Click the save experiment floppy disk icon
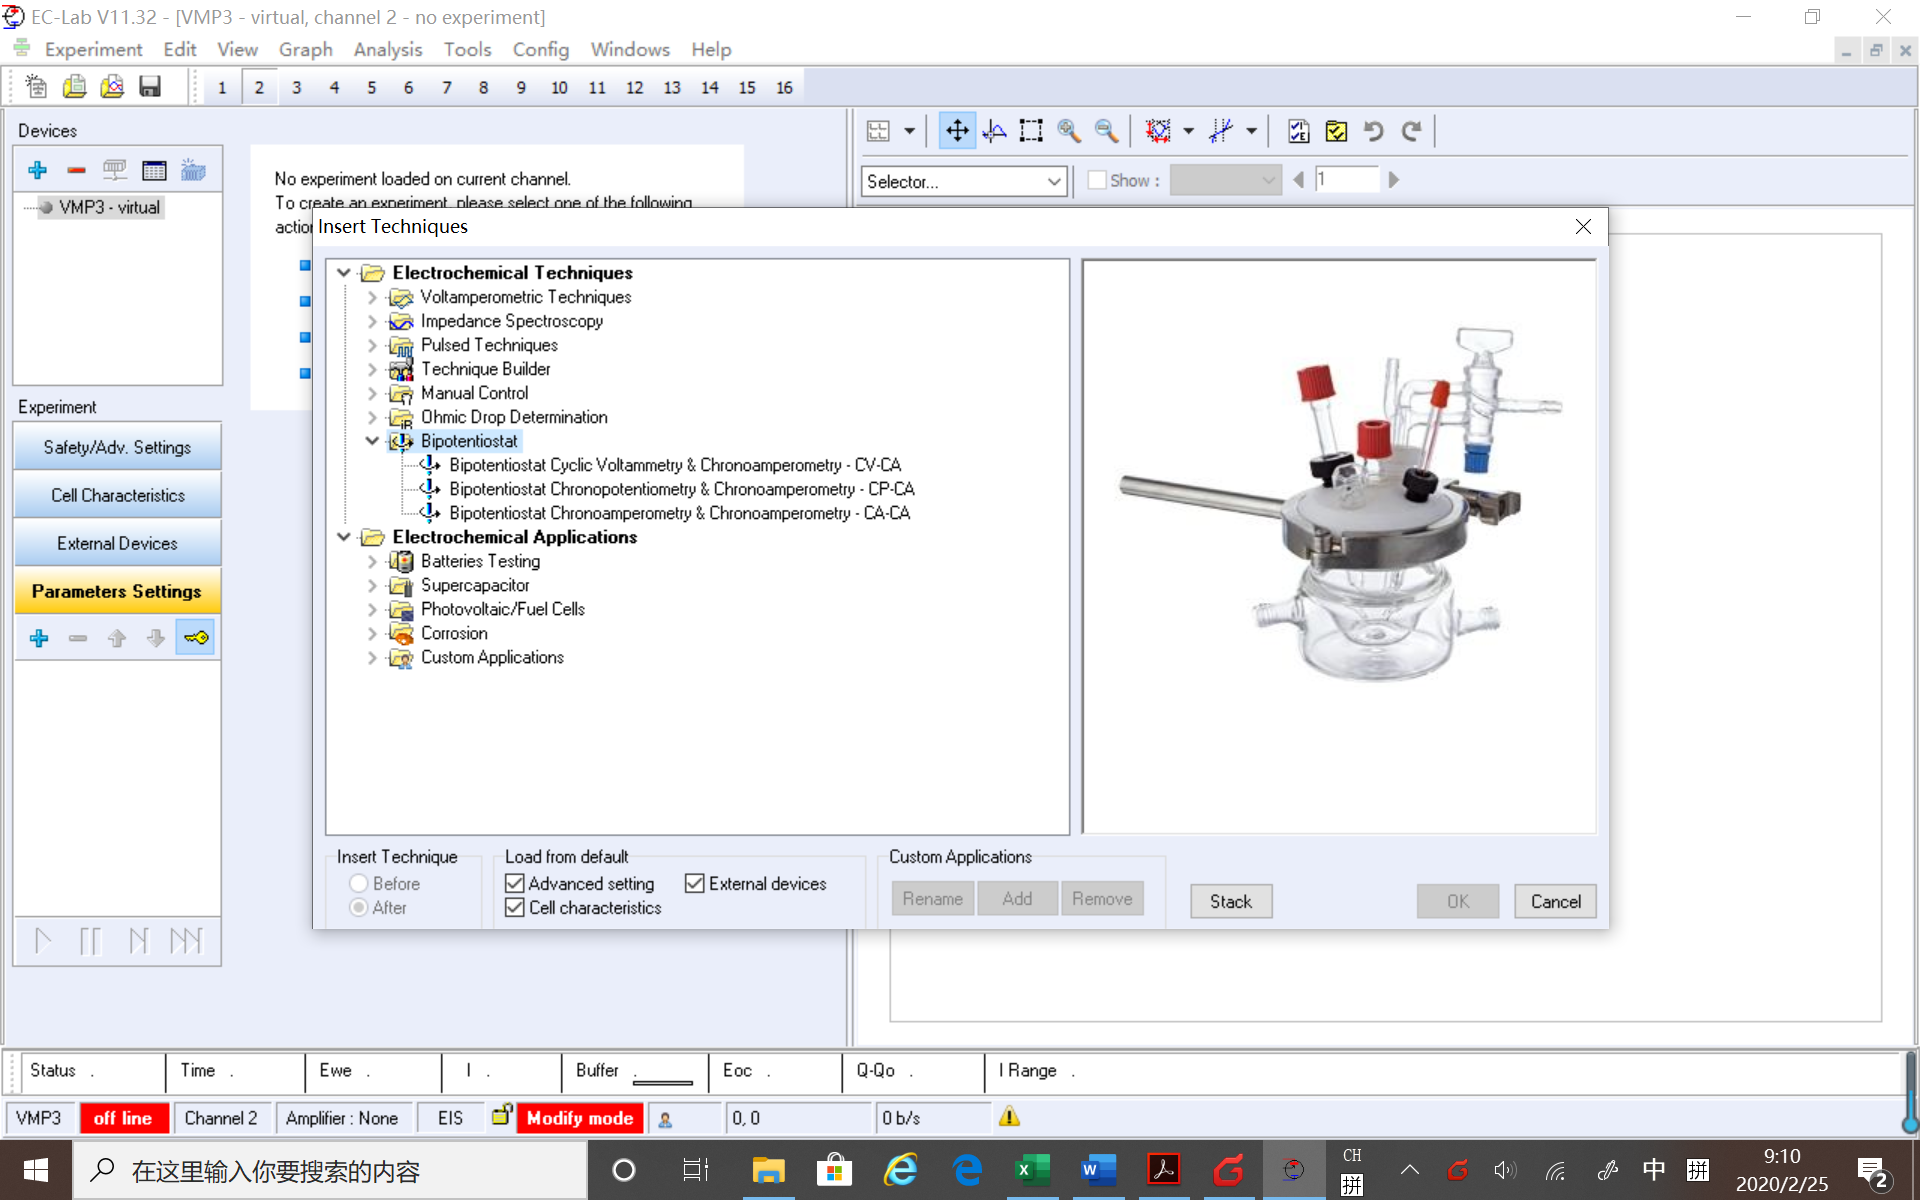Screen dimensions: 1920x1200 (x=150, y=87)
